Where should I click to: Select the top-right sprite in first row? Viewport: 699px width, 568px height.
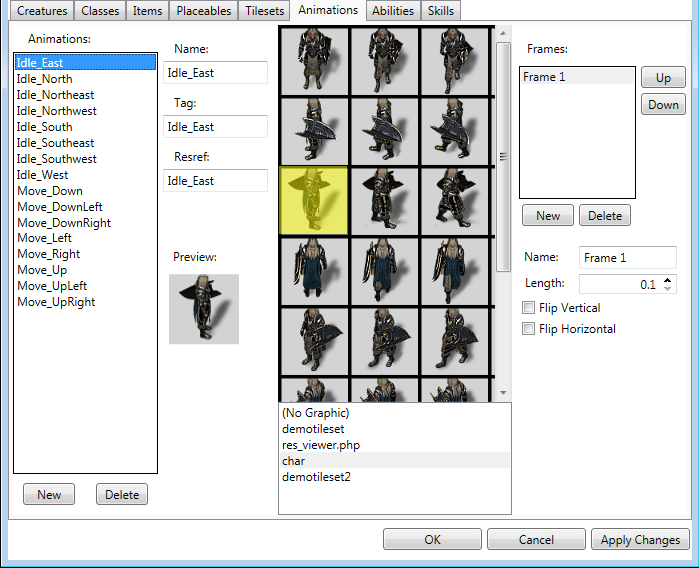point(454,60)
